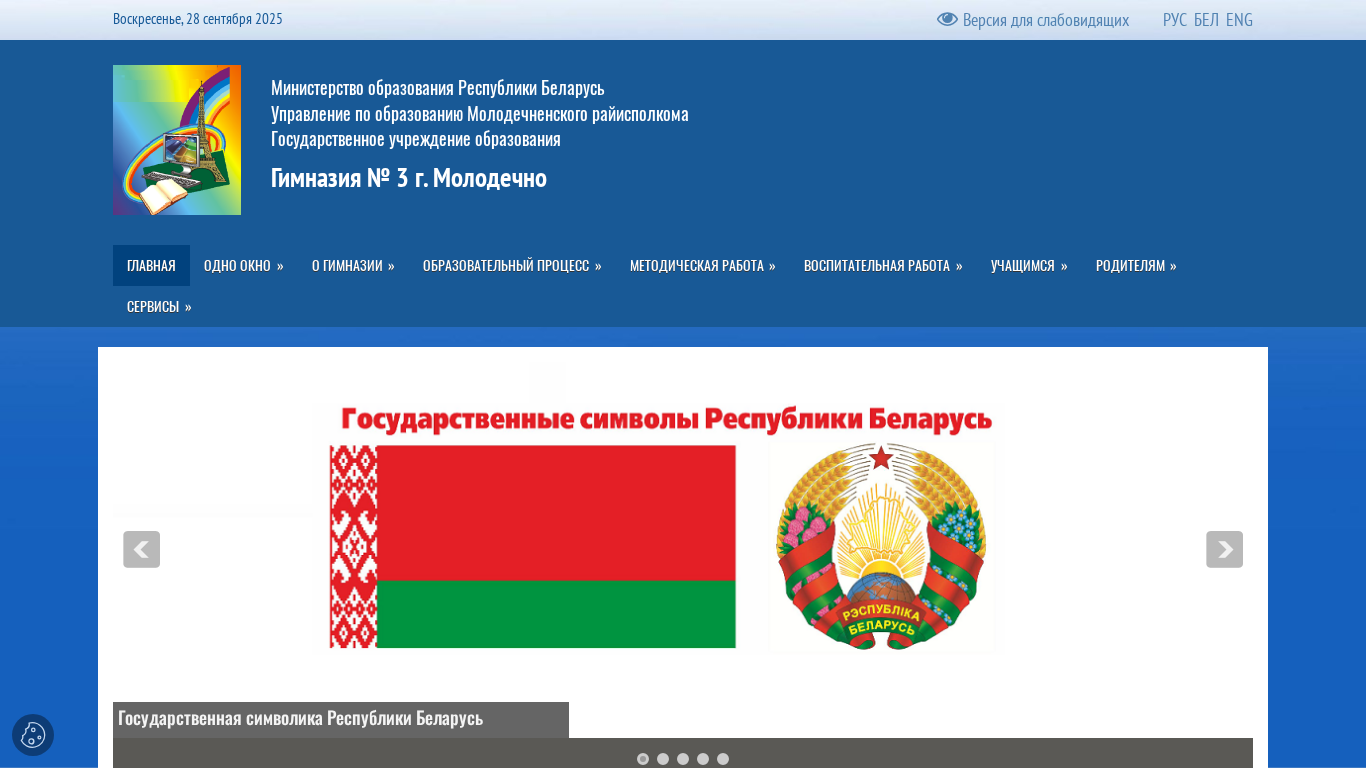1366x768 pixels.
Task: Expand the ВОСПИТАТЕЛЬНАЯ РАБОТА menu
Action: pos(883,266)
